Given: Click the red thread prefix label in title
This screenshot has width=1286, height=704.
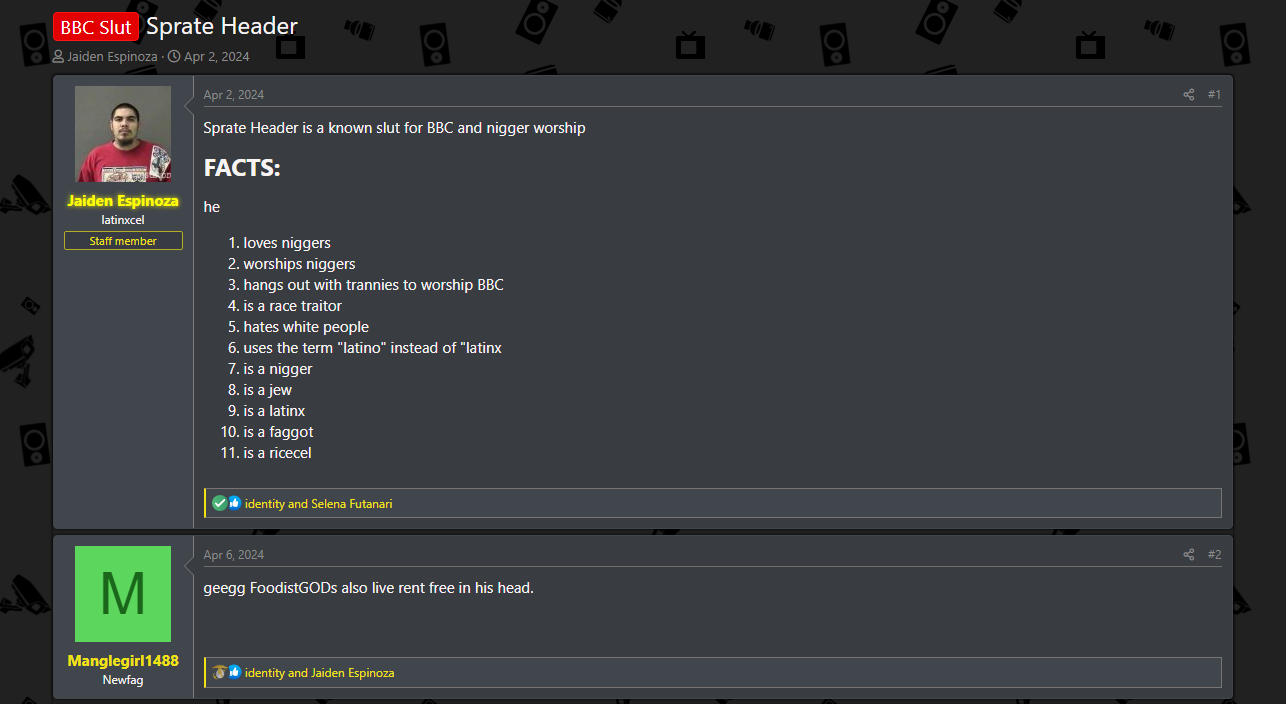Looking at the screenshot, I should [96, 27].
